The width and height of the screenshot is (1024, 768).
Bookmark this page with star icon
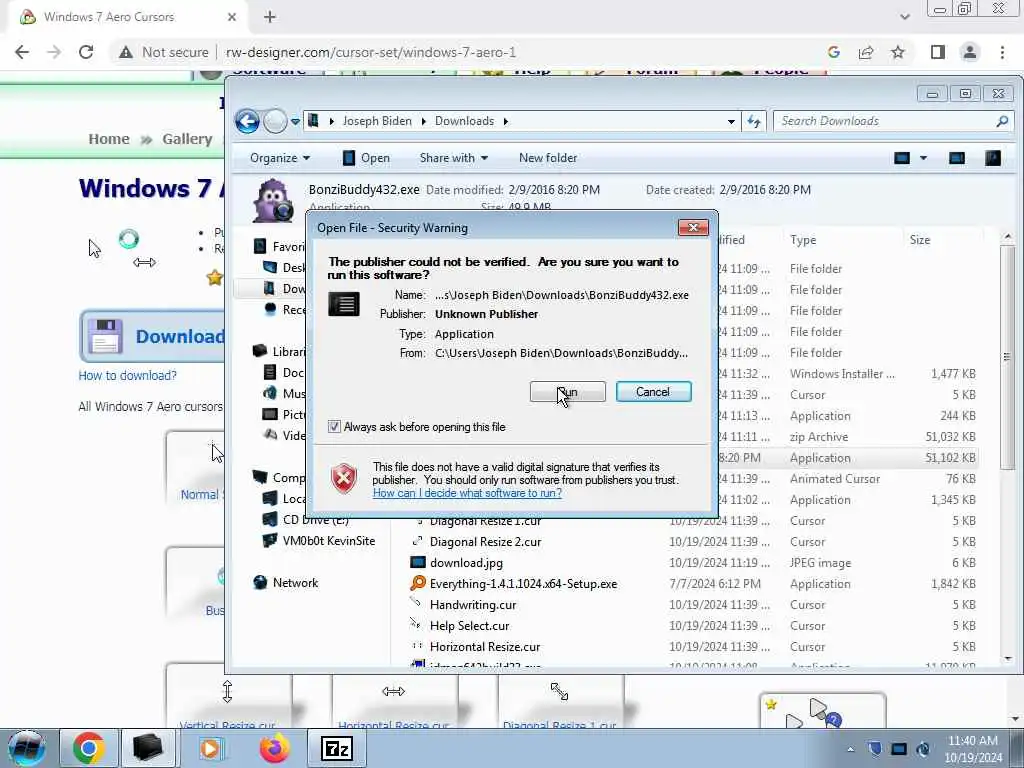898,52
